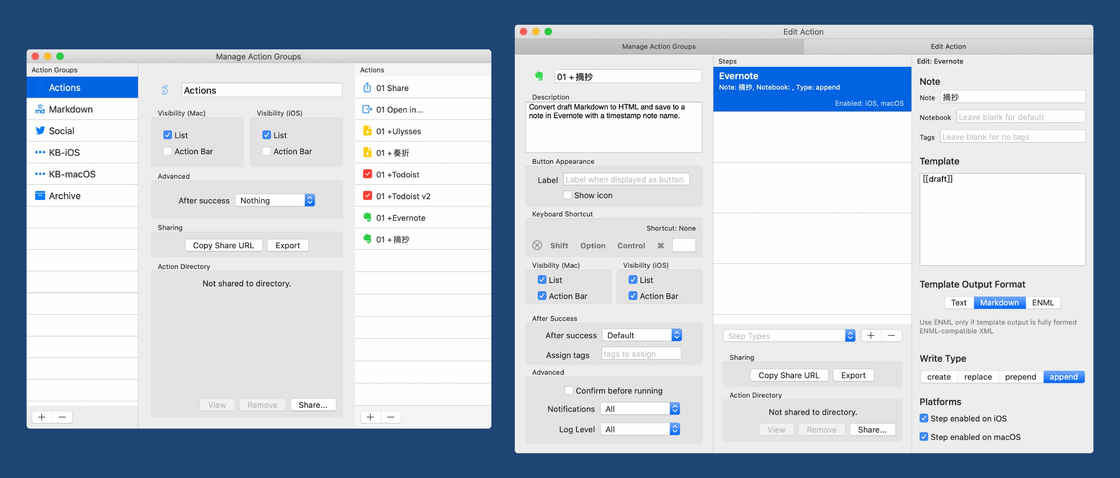Click the dots icon beside KB-macOS
This screenshot has height=478, width=1120.
tap(40, 174)
